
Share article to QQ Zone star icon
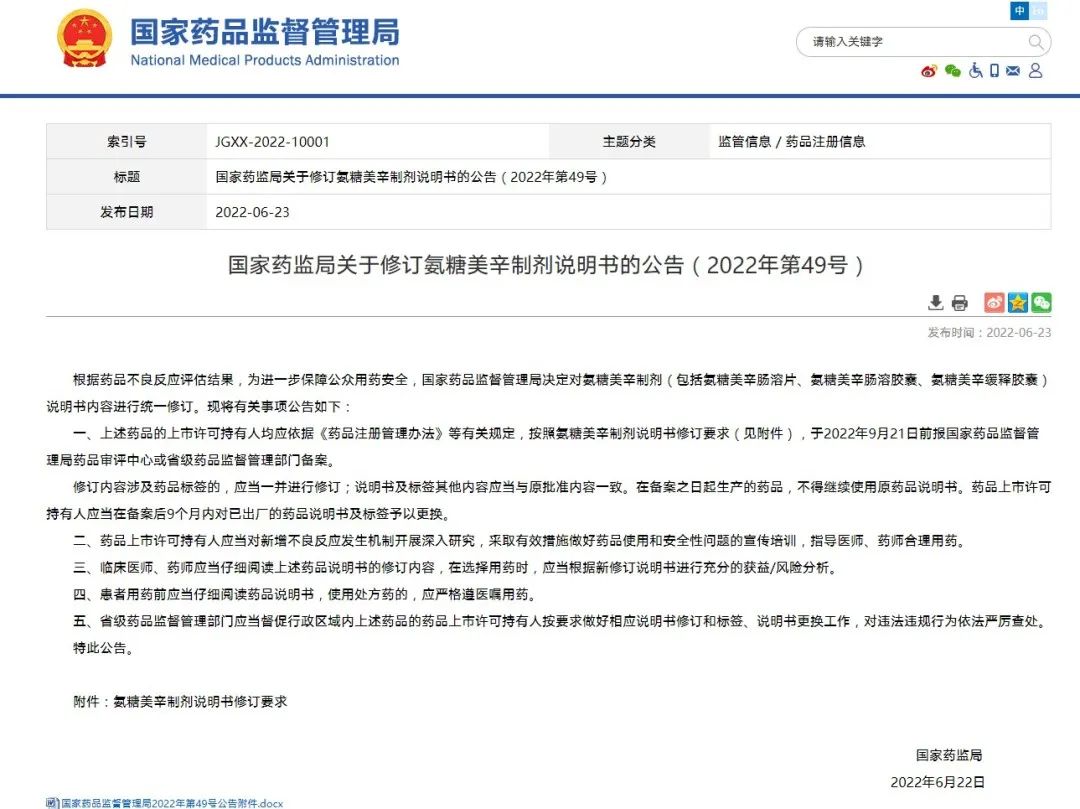click(x=1018, y=303)
